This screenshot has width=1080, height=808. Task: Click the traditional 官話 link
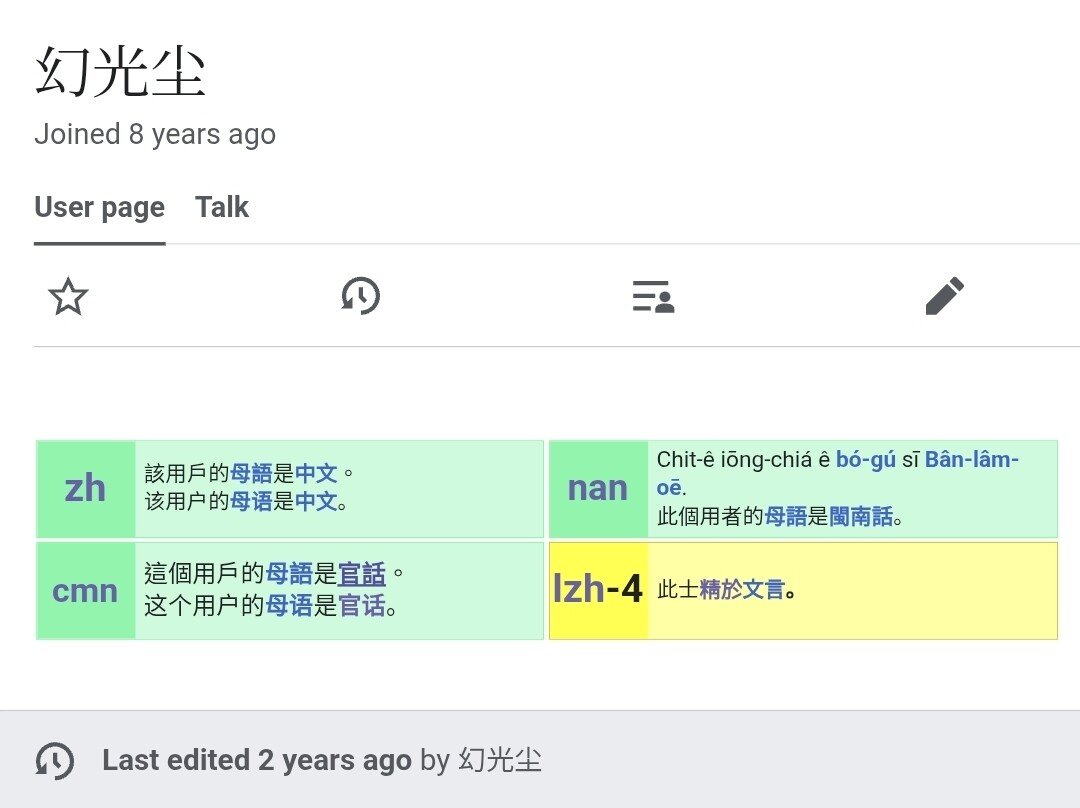tap(362, 574)
